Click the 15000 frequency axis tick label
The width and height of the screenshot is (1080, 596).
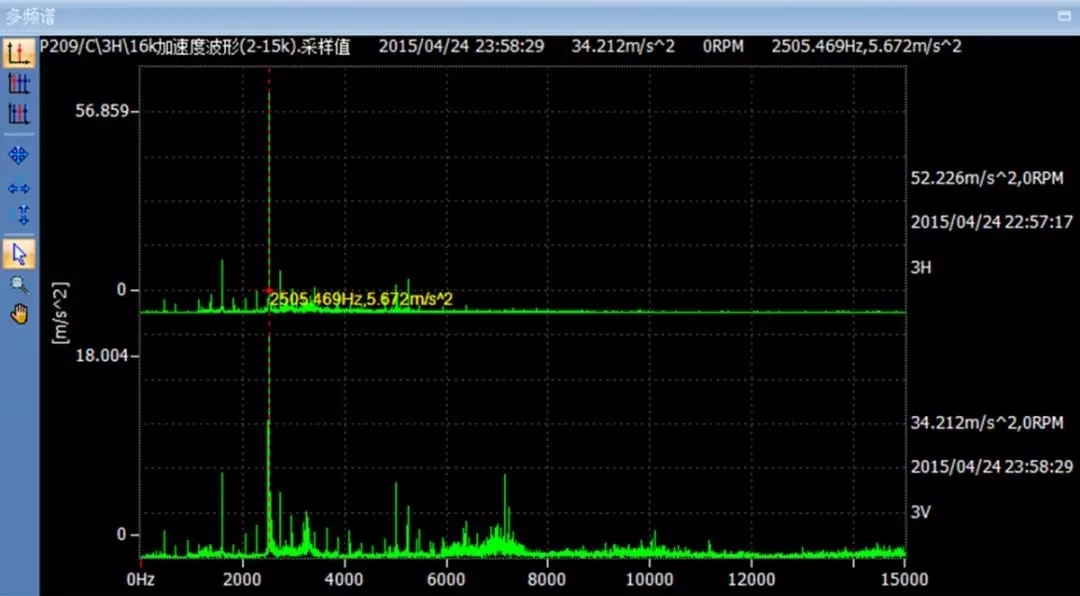[902, 579]
